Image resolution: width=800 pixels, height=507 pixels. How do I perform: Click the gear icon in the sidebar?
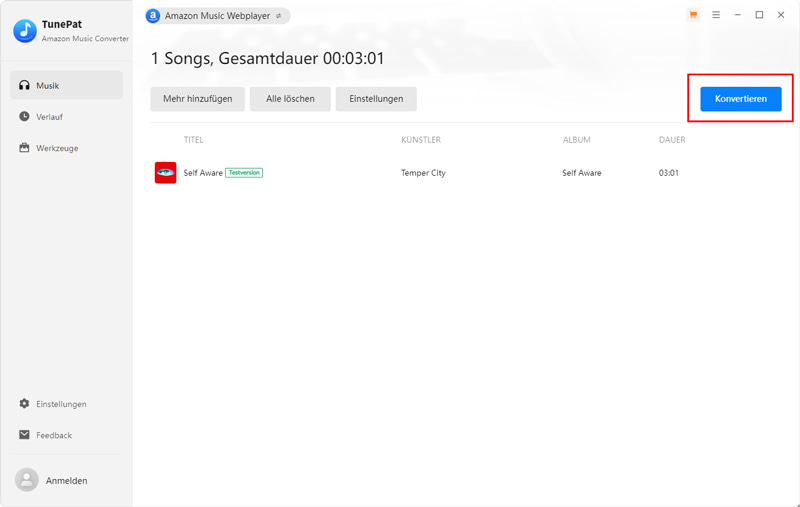24,403
